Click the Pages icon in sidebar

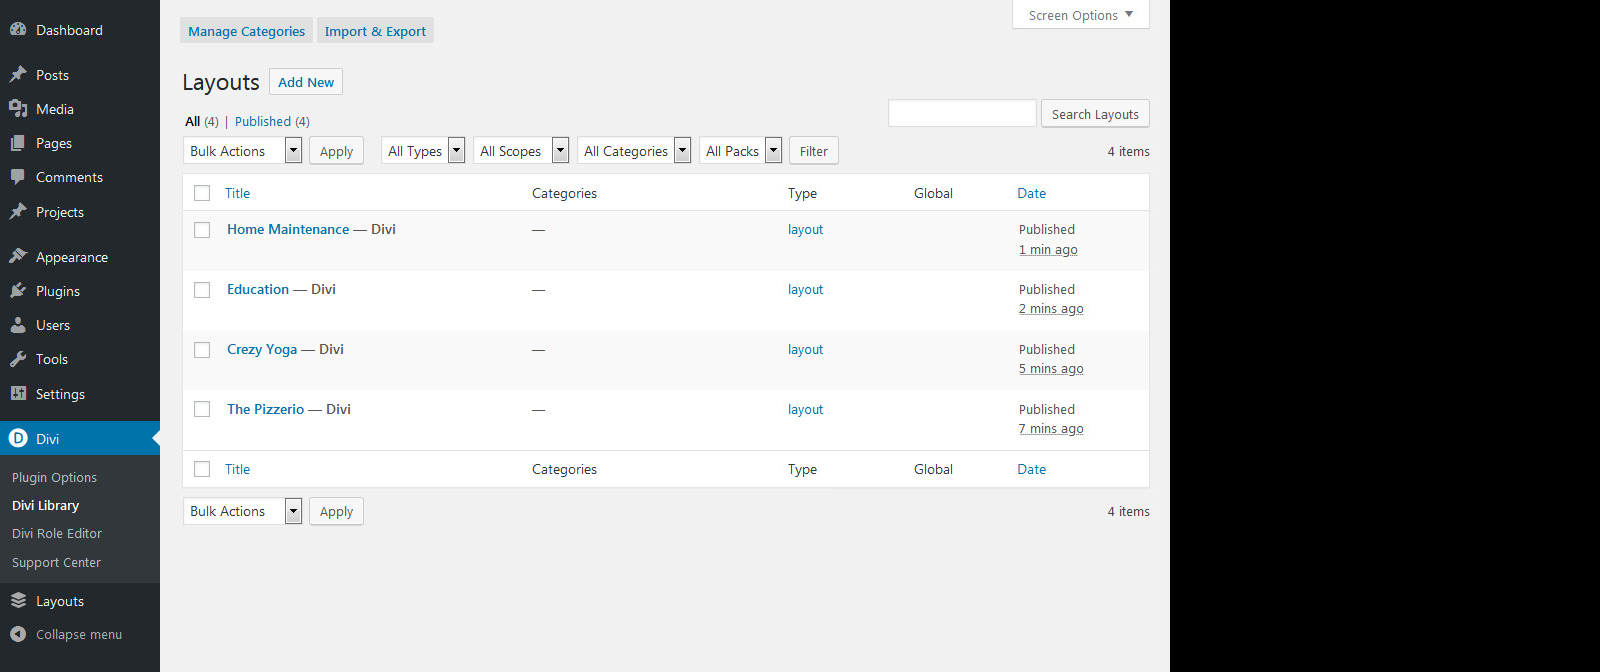[18, 143]
